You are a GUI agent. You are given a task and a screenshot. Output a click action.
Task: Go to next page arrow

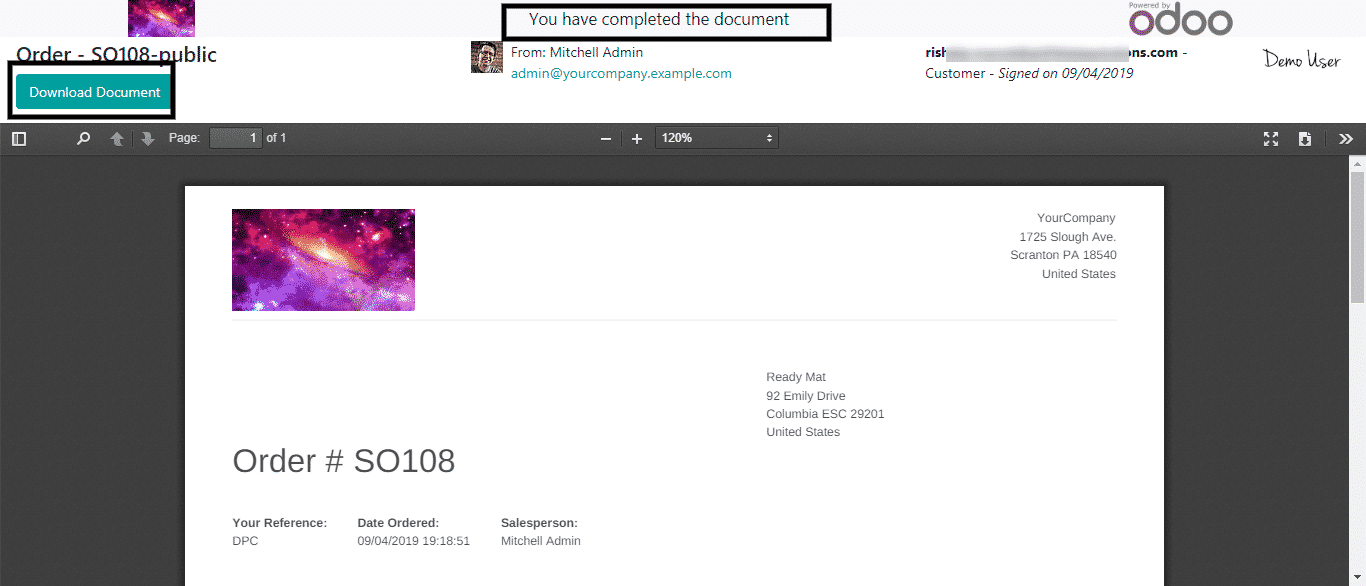click(148, 139)
